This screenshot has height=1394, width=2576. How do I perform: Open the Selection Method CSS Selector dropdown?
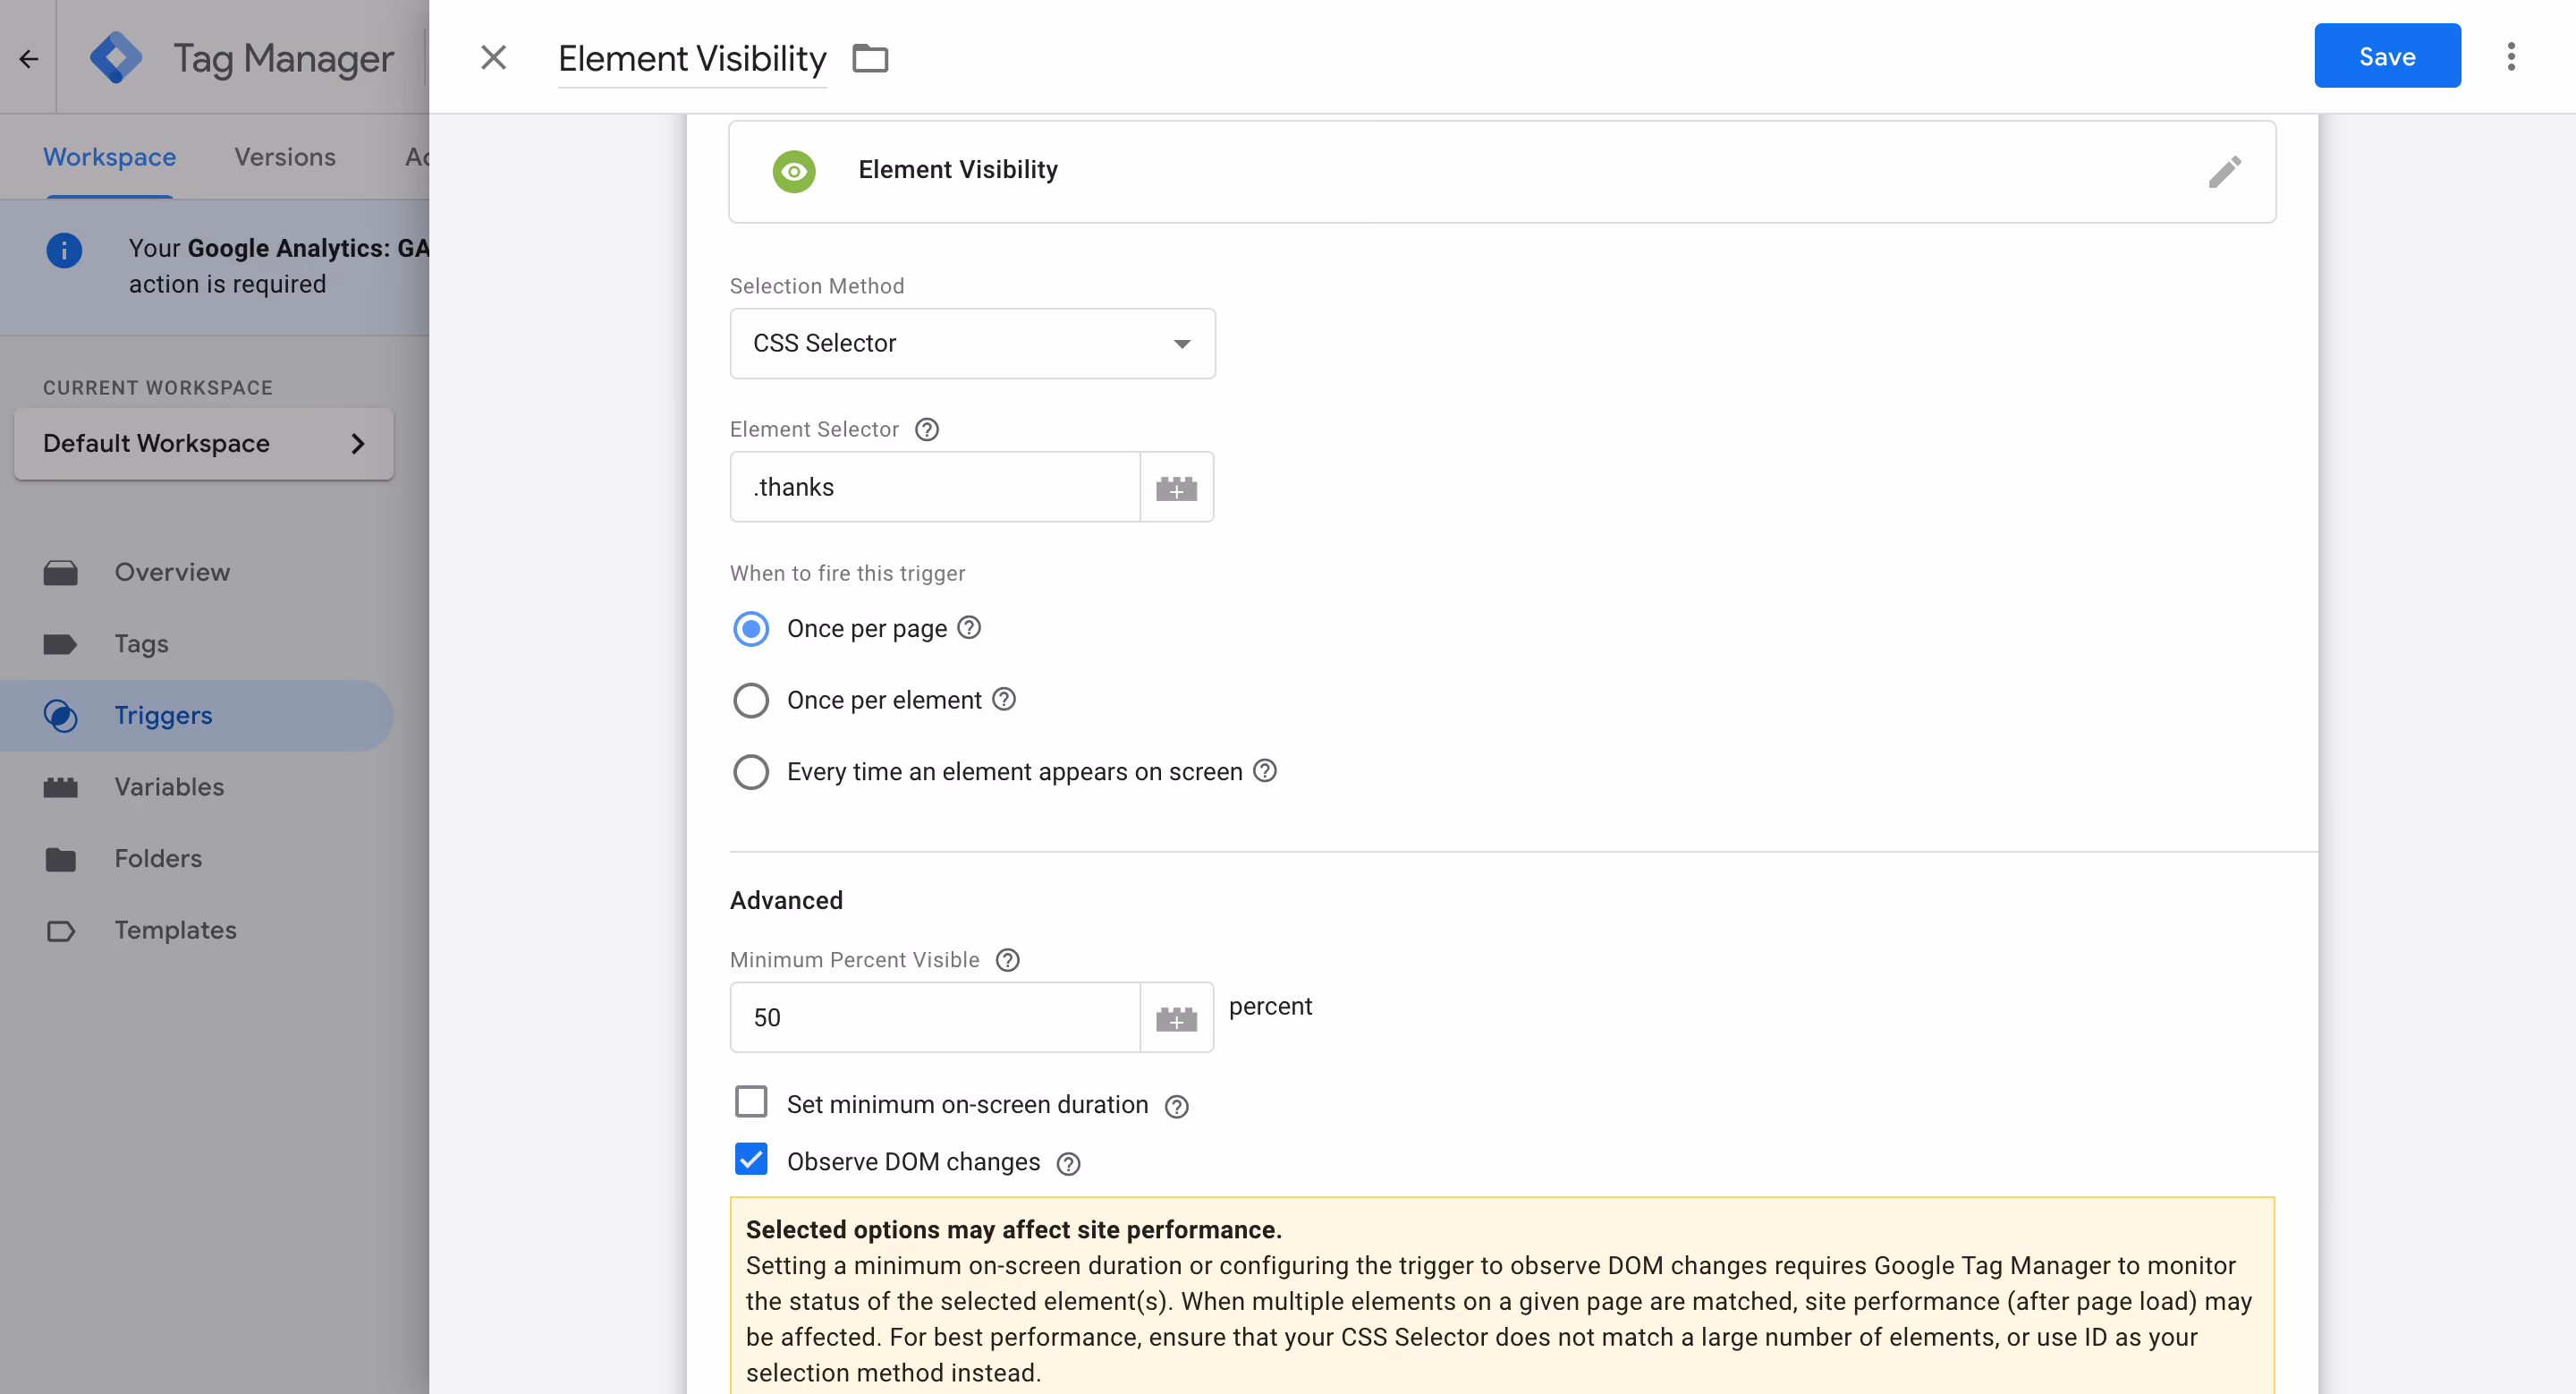pyautogui.click(x=972, y=343)
